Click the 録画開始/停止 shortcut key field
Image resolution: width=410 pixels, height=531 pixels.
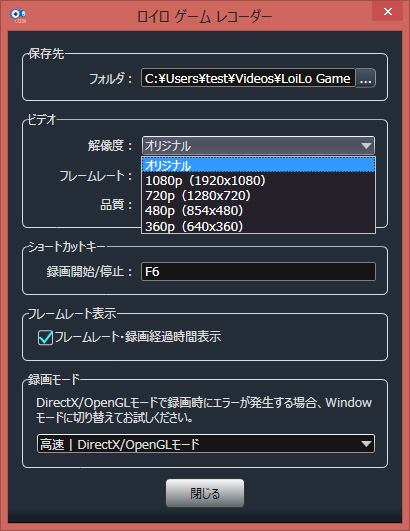pos(258,272)
